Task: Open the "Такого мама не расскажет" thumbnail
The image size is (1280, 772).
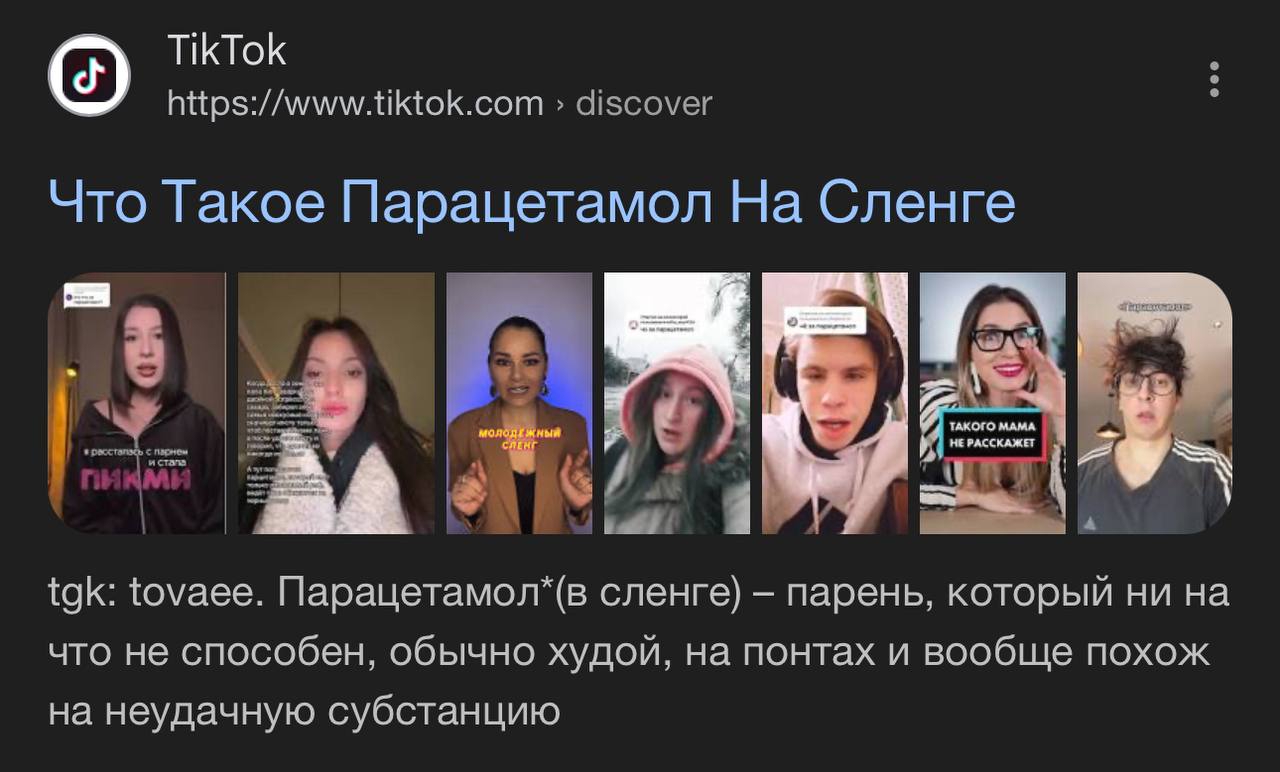Action: (993, 403)
